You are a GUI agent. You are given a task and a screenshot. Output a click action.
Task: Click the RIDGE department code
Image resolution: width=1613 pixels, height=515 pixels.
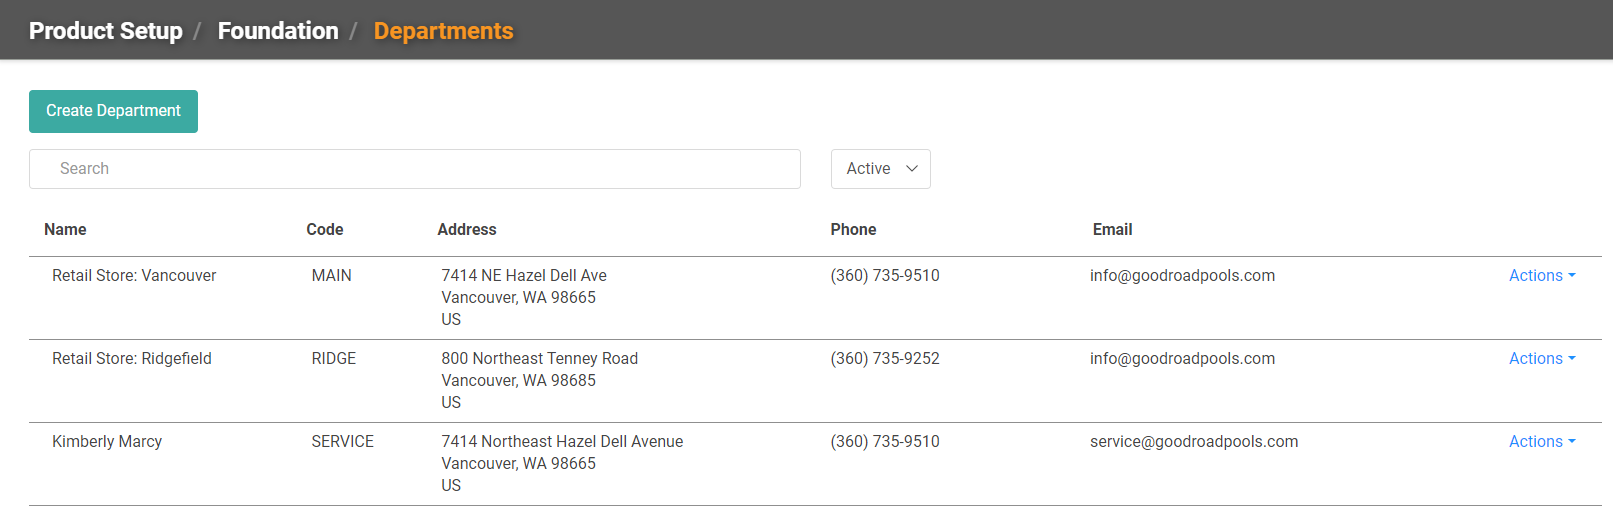[334, 358]
